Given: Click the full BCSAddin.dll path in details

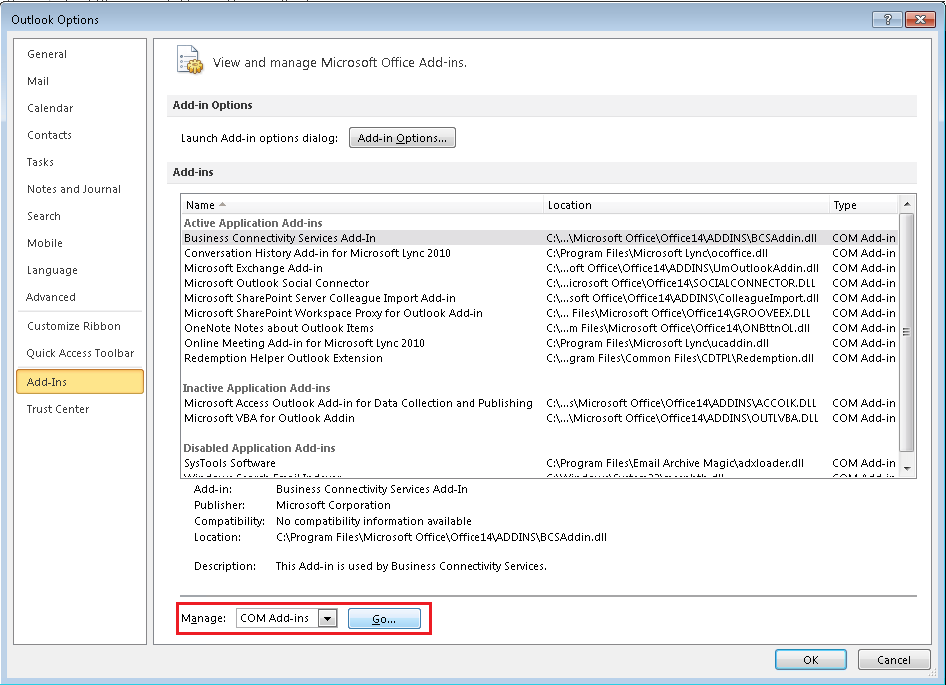Looking at the screenshot, I should point(441,537).
